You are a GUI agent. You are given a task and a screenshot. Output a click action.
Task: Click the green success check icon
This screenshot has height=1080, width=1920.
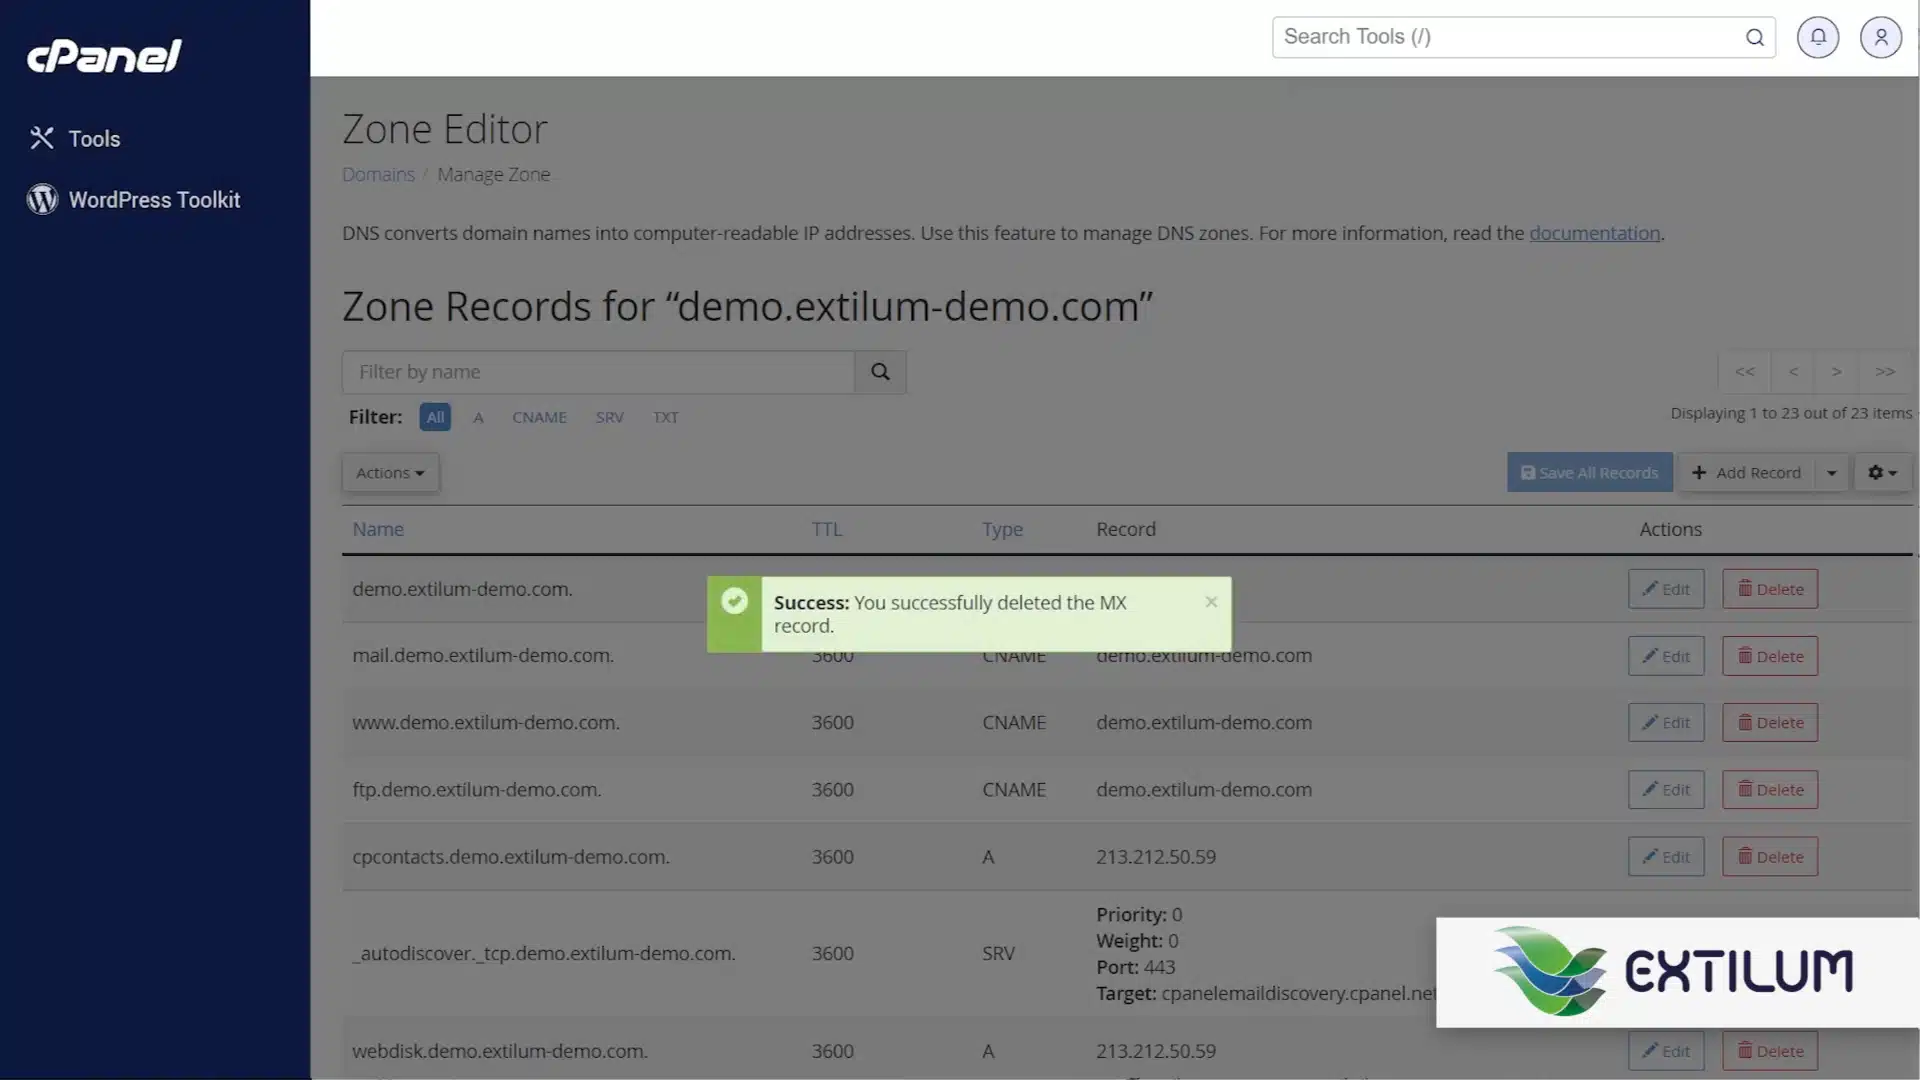734,601
